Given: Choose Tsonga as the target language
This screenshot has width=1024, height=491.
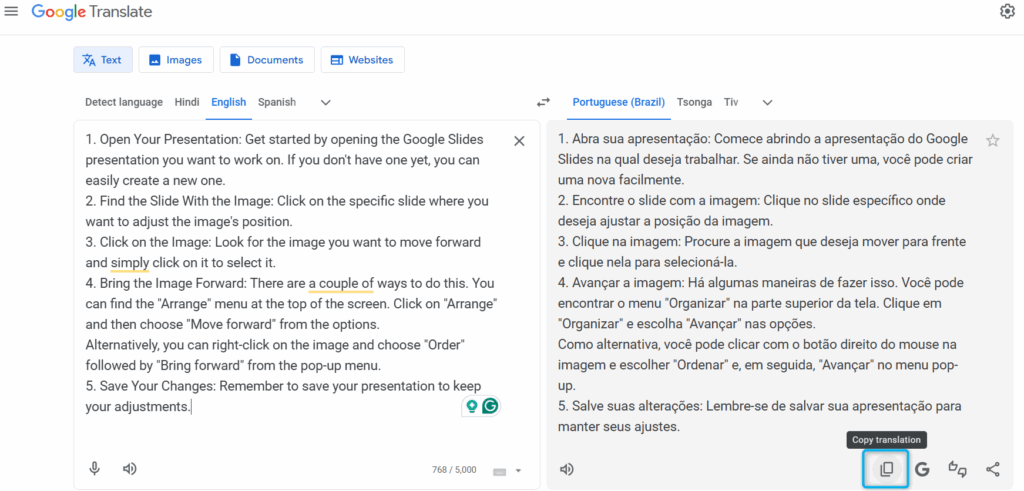Looking at the screenshot, I should [694, 102].
